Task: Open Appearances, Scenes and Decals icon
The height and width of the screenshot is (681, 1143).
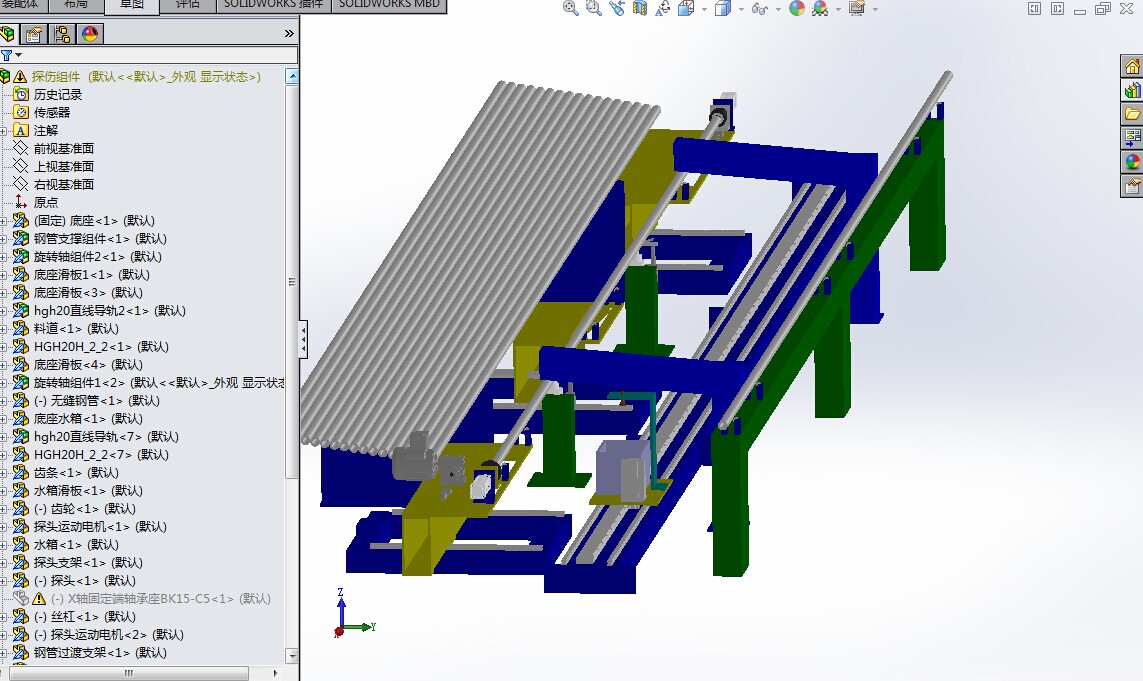Action: [1131, 161]
